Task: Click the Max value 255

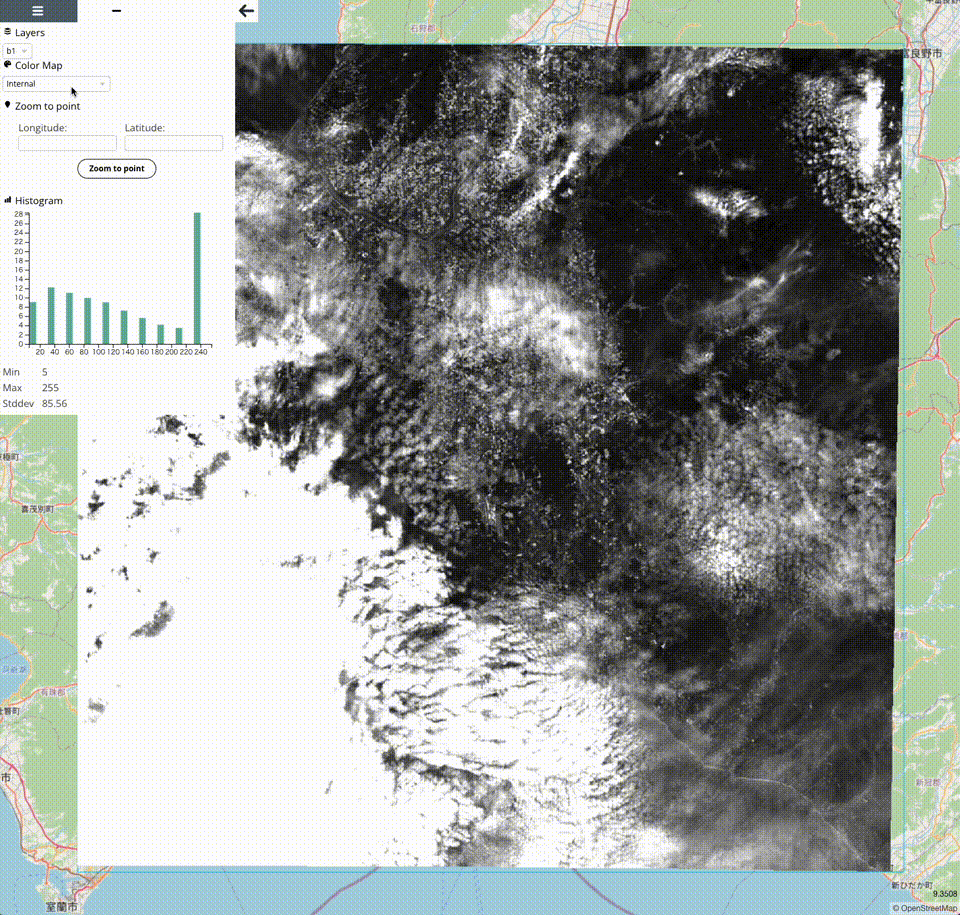Action: click(x=50, y=388)
